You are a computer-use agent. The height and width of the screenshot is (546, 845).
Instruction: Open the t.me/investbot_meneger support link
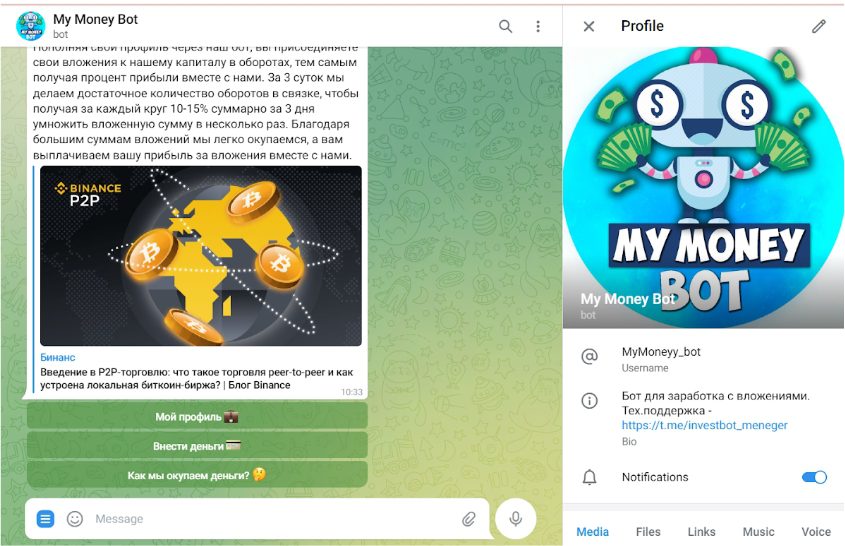704,425
